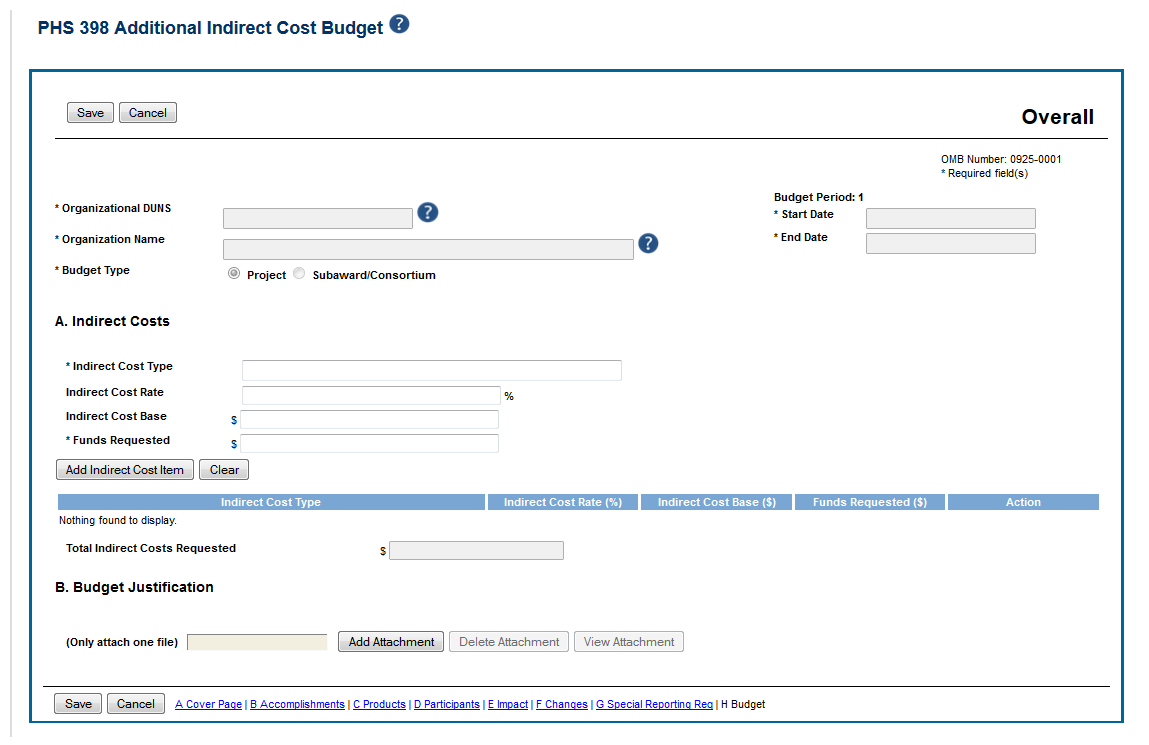Click the top Cancel button

[148, 113]
